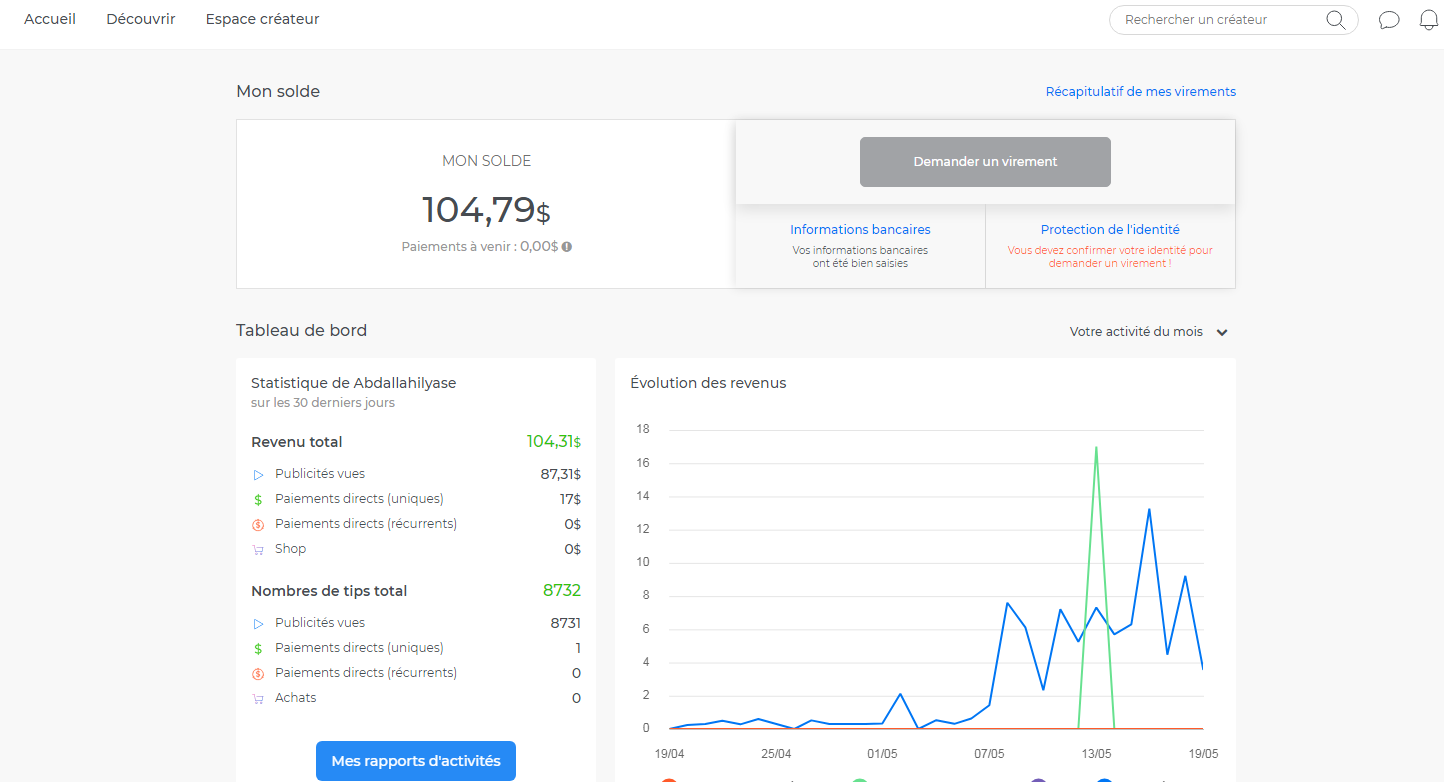Screen dimensions: 1444x782
Task: Click the 87,31$ Publicités vues value
Action: point(560,475)
